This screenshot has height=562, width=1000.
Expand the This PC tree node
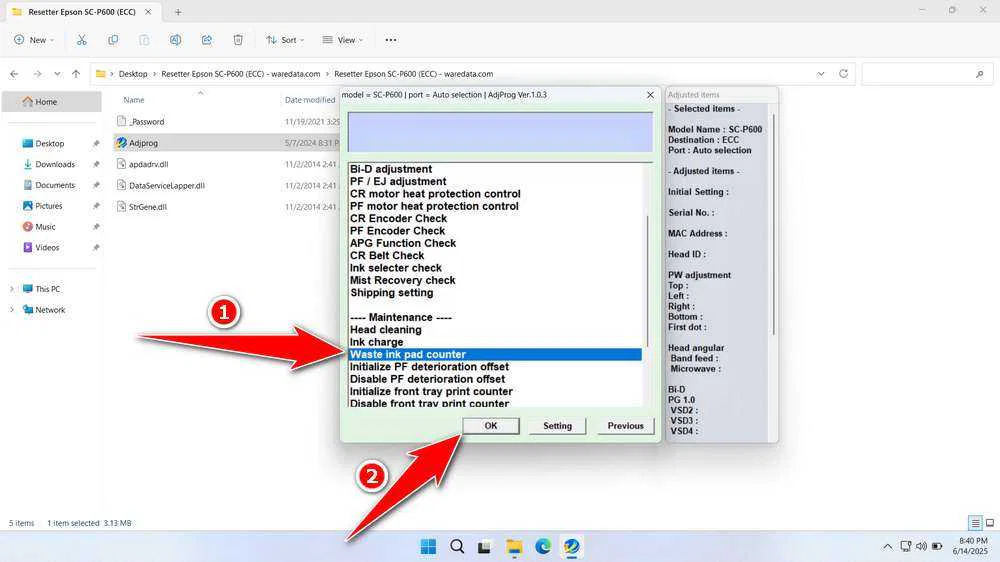[x=12, y=289]
